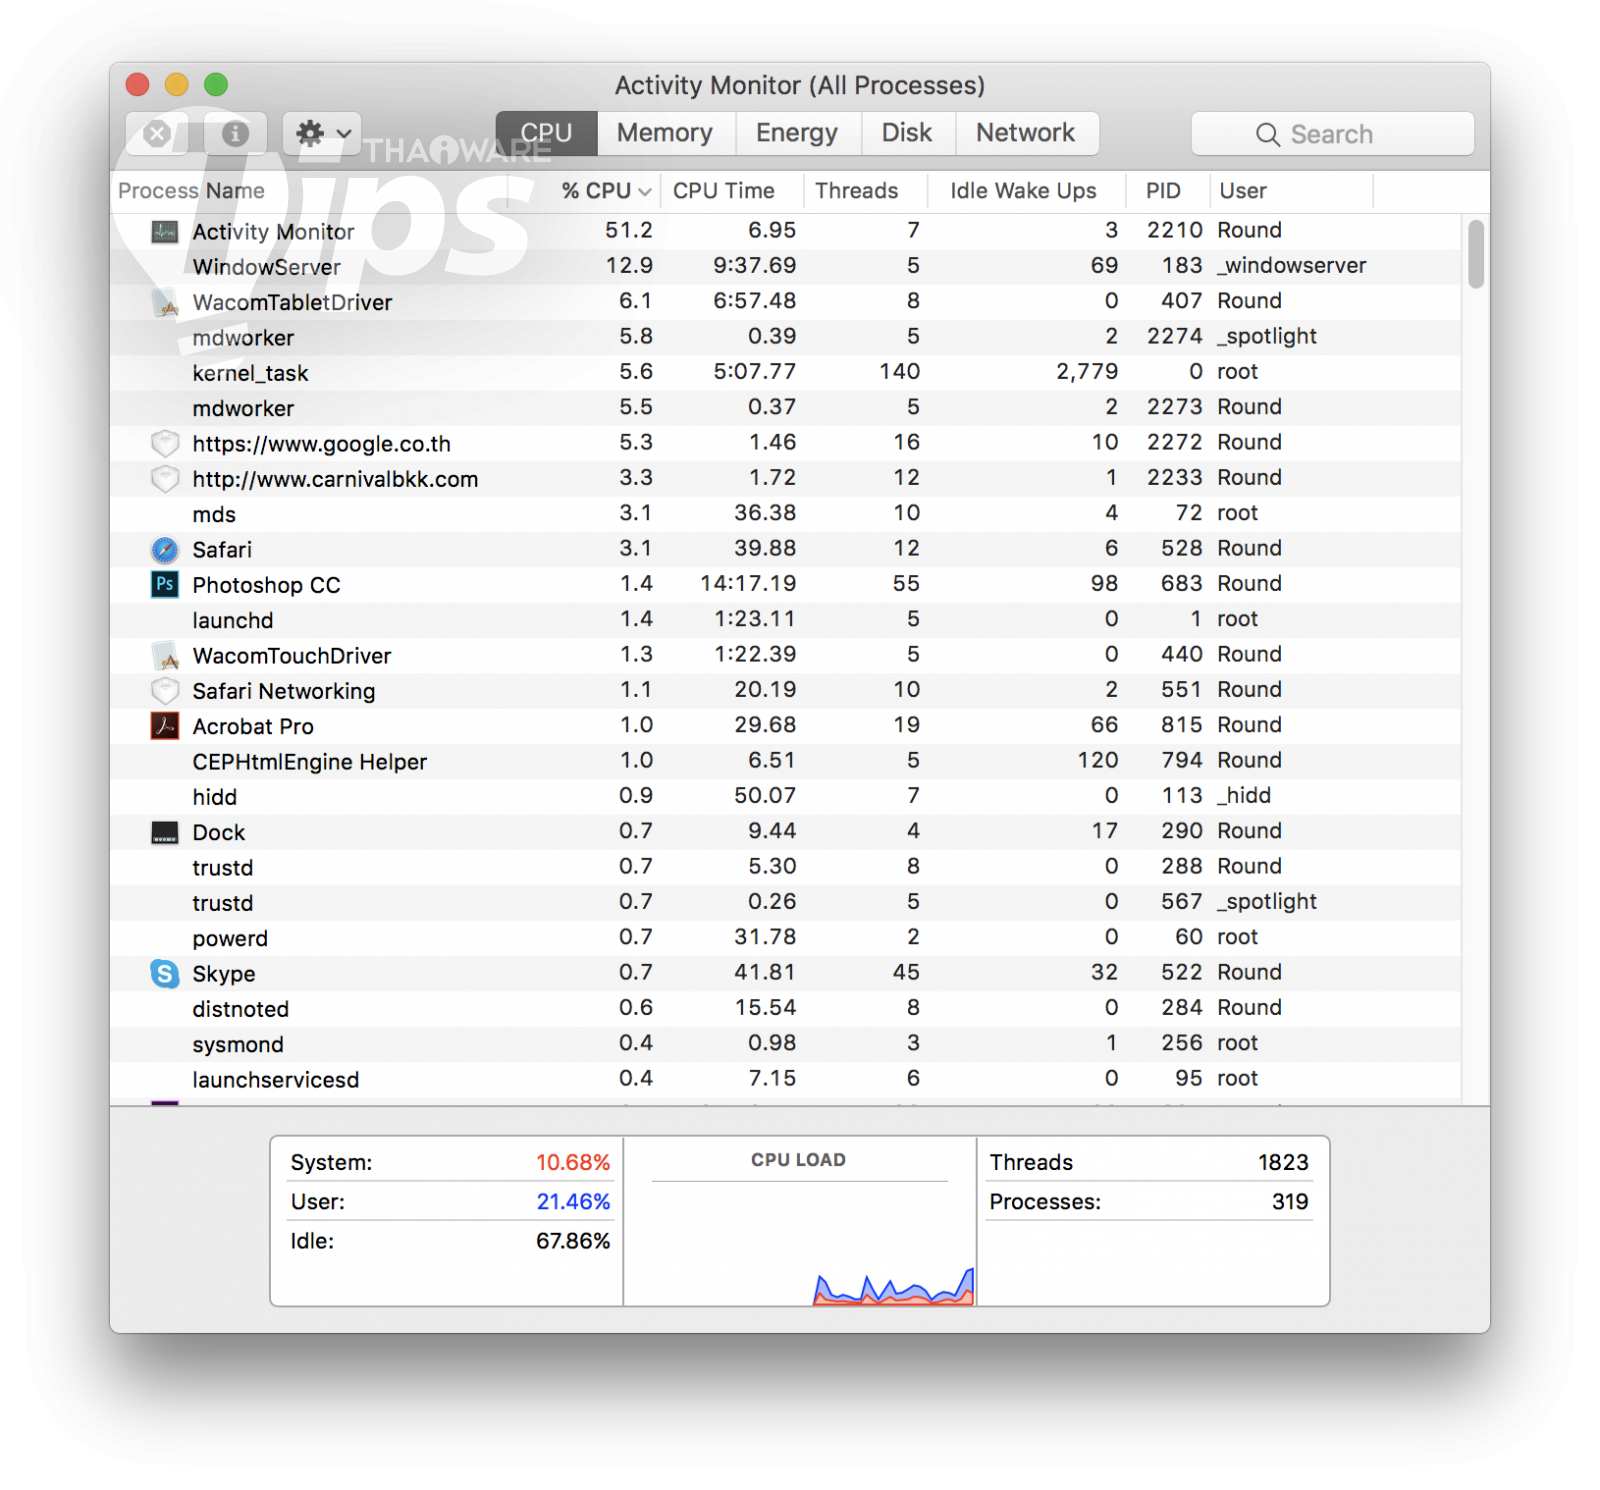The height and width of the screenshot is (1490, 1600).
Task: Click the Processes count 319
Action: [1290, 1201]
